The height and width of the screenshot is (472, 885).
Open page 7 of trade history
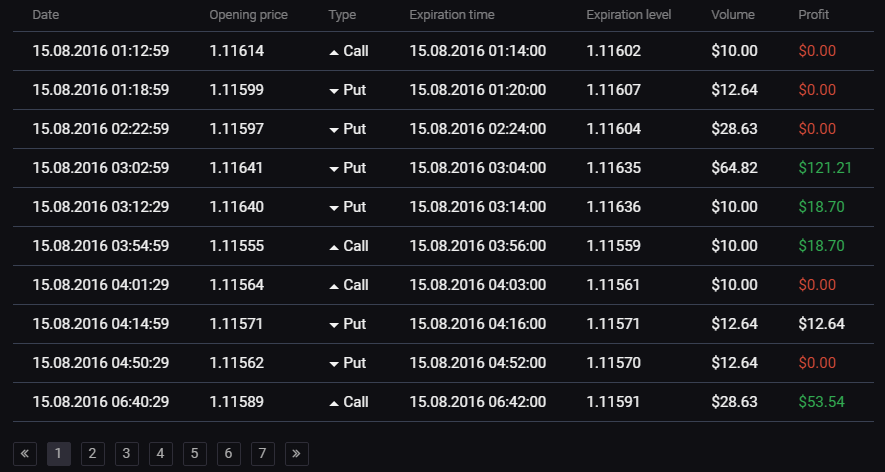[262, 453]
